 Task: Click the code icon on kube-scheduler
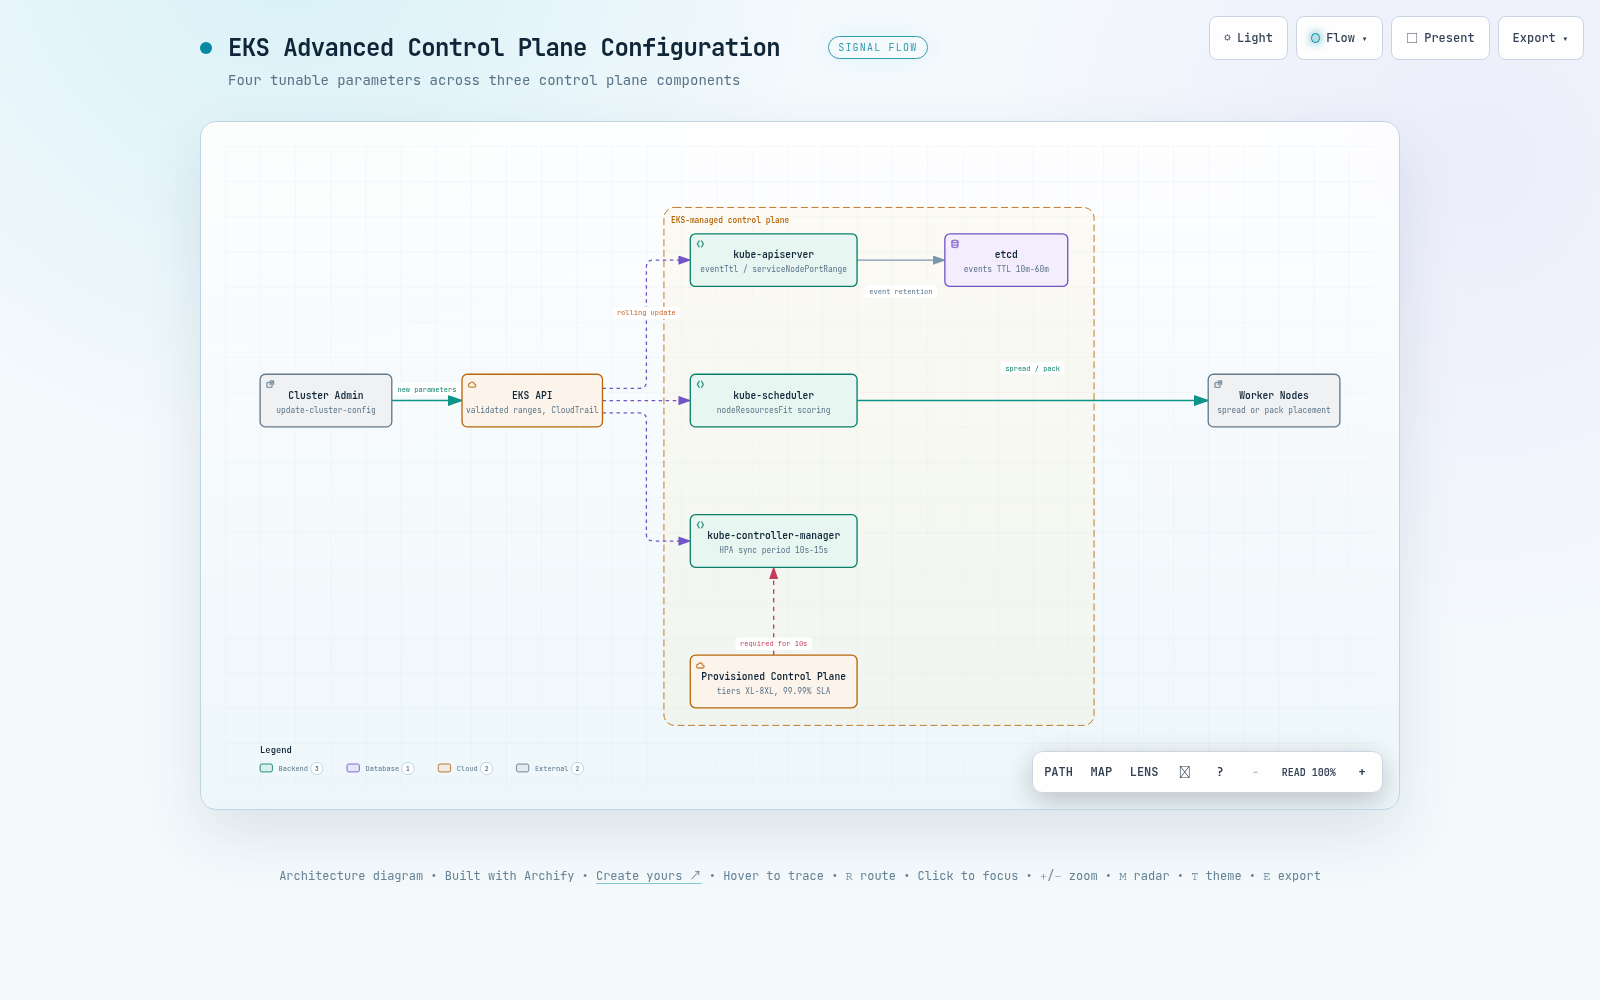tap(700, 384)
